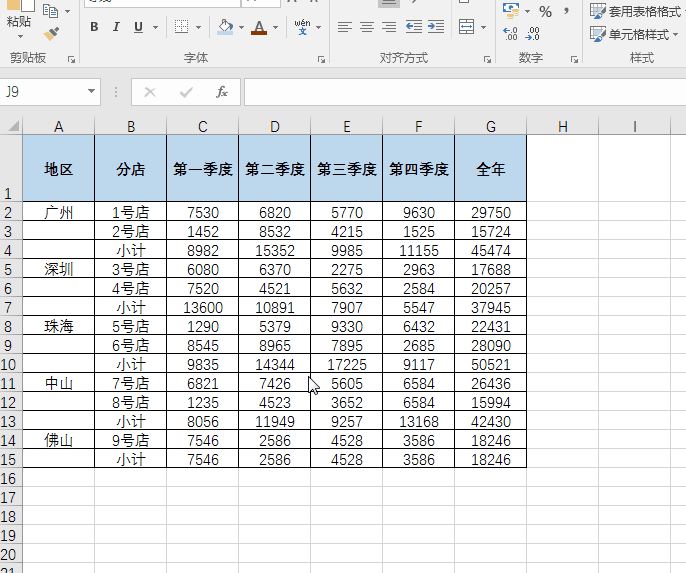
Task: Apply fill color bucket
Action: [x=225, y=27]
